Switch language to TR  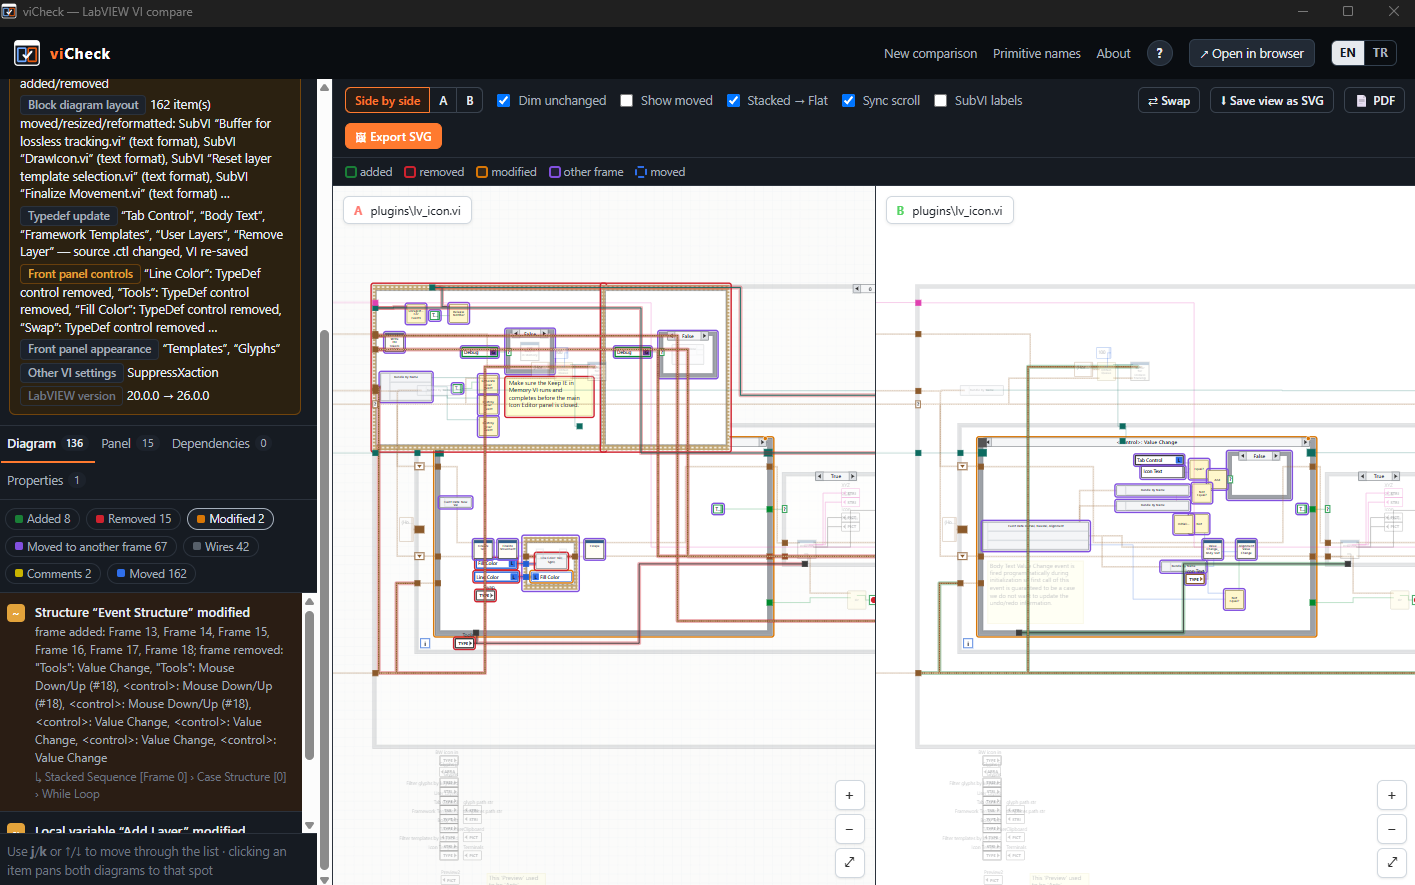(1380, 53)
